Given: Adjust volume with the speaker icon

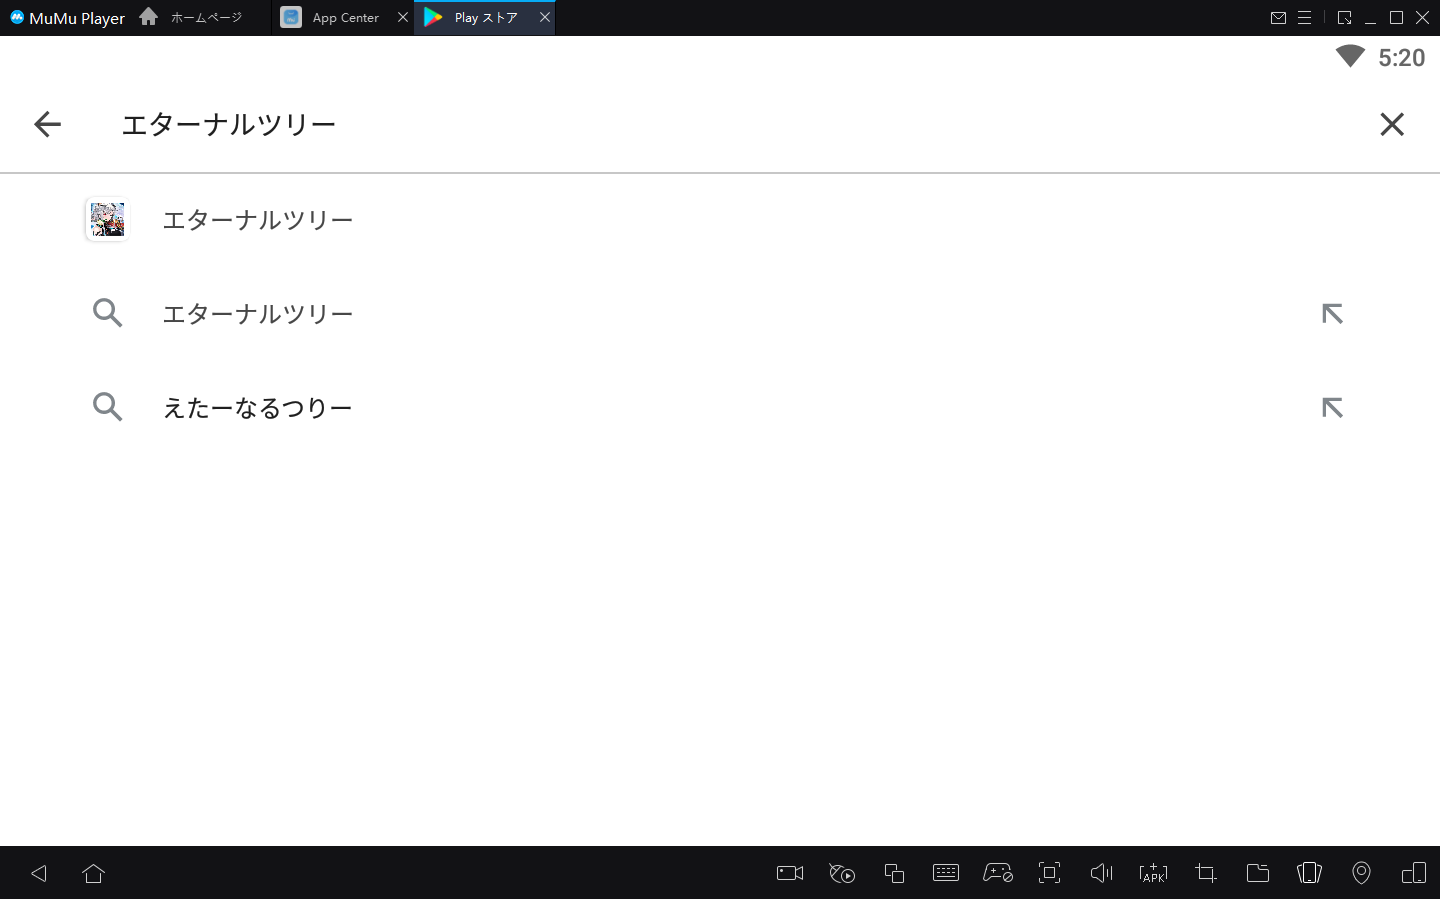Looking at the screenshot, I should (x=1101, y=873).
